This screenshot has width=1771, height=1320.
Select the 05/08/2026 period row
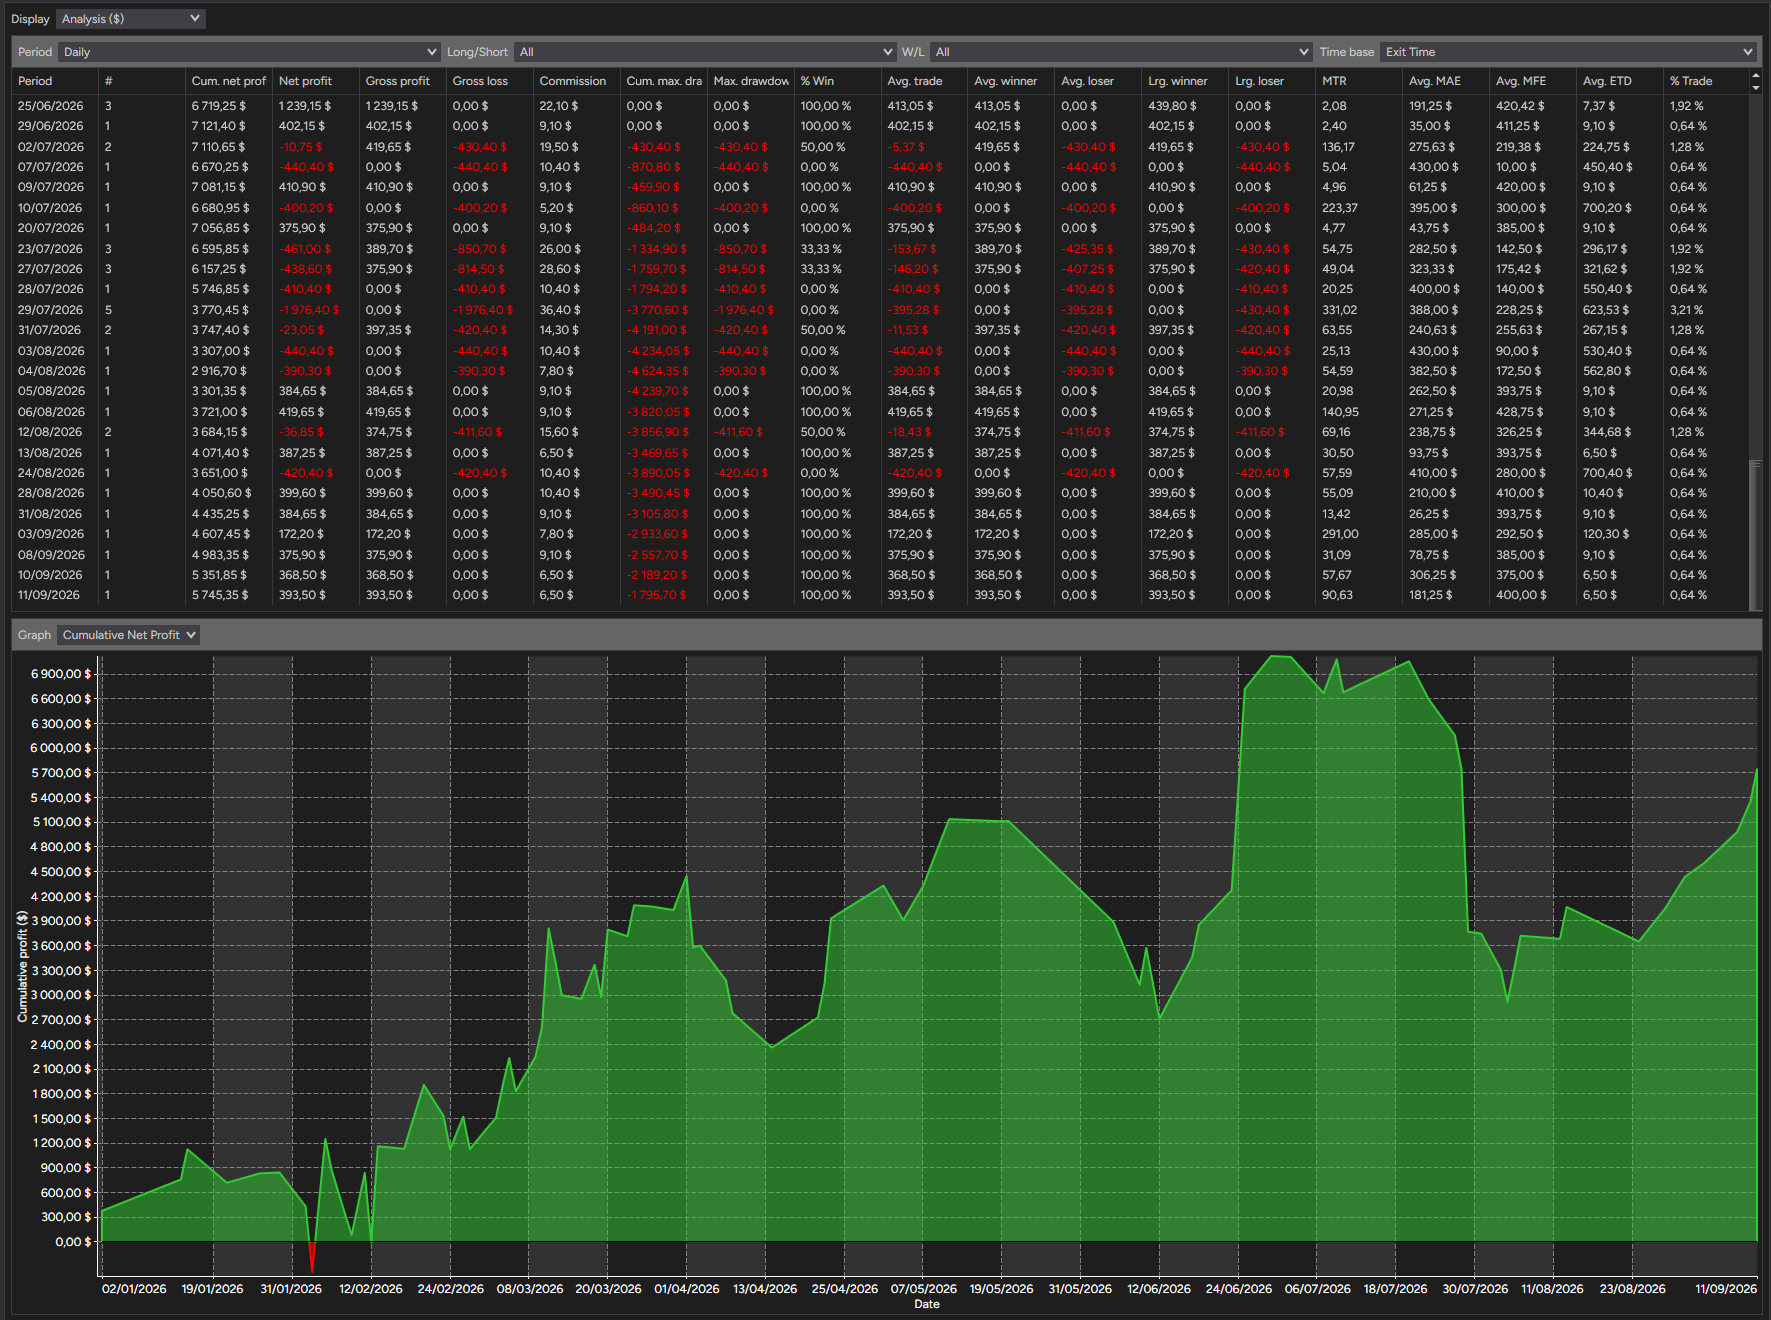[881, 391]
